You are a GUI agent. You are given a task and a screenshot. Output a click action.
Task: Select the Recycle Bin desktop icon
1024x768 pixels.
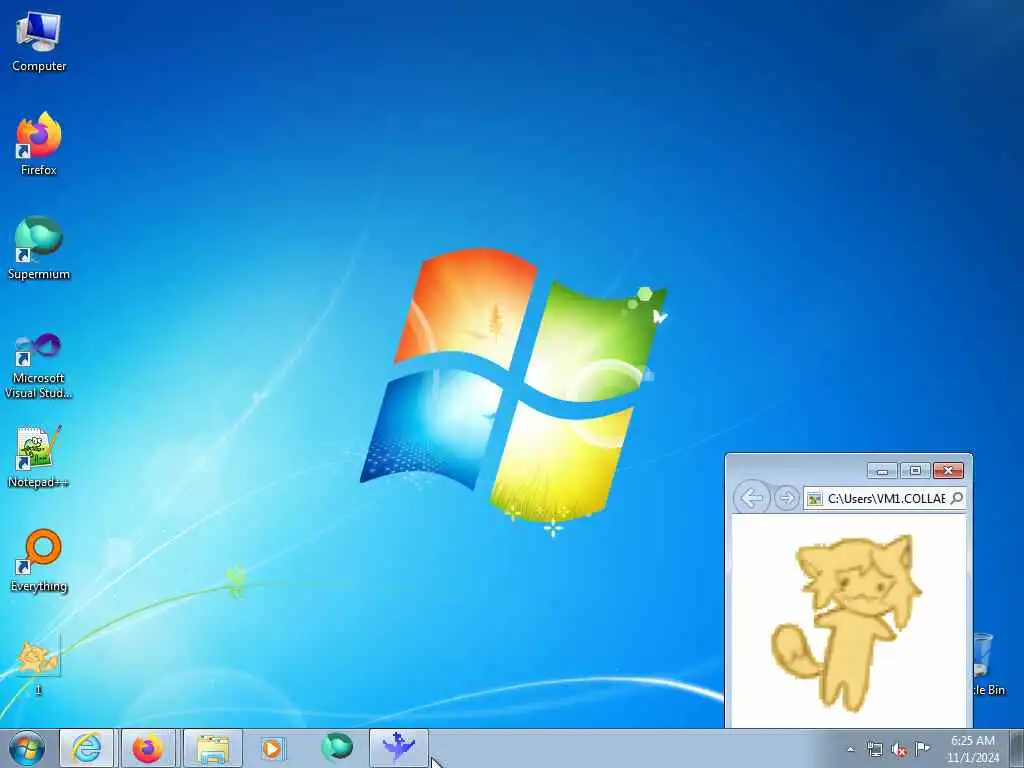989,664
